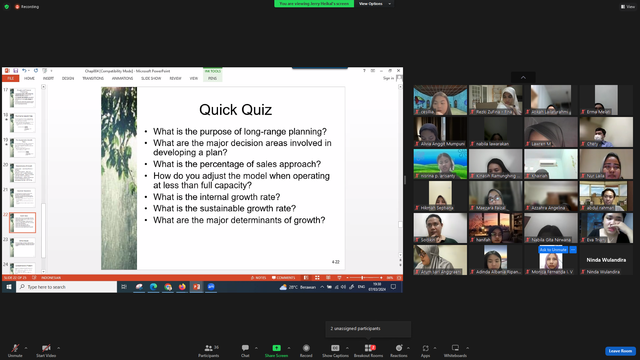Open View Options dropdown at top
Image resolution: width=640 pixels, height=360 pixels.
pos(375,4)
